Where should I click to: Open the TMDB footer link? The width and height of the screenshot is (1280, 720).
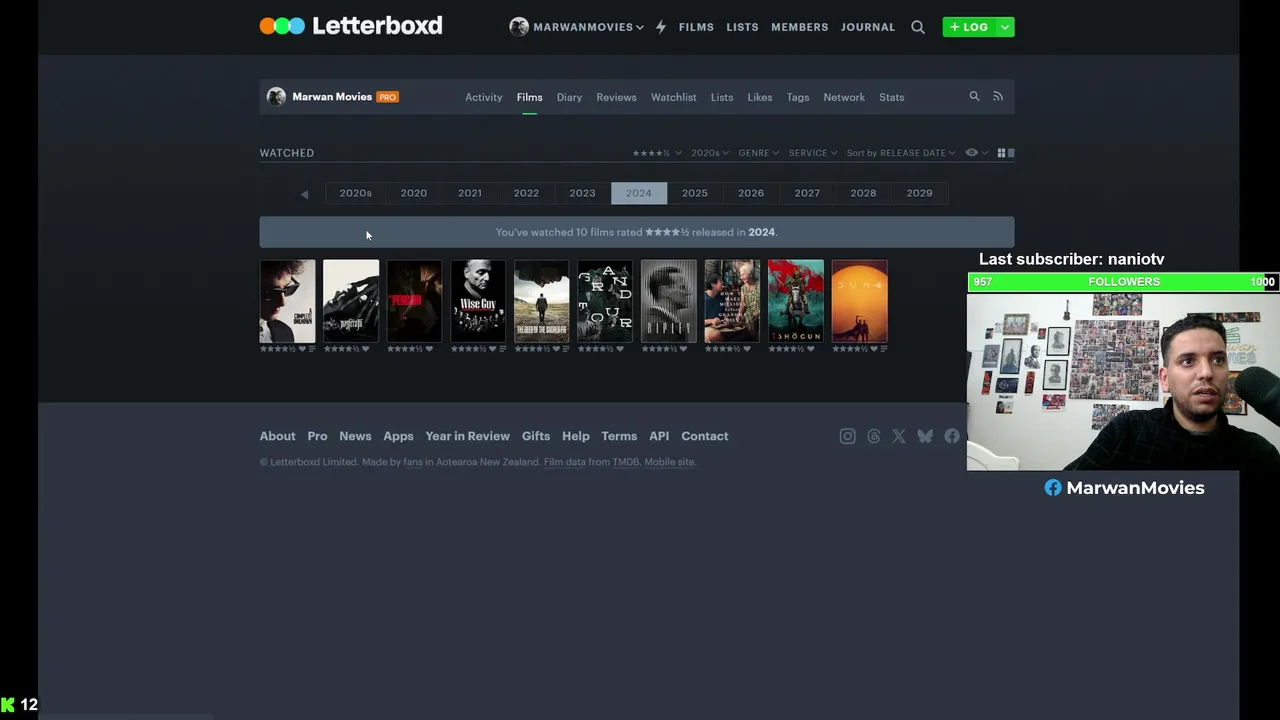tap(626, 462)
